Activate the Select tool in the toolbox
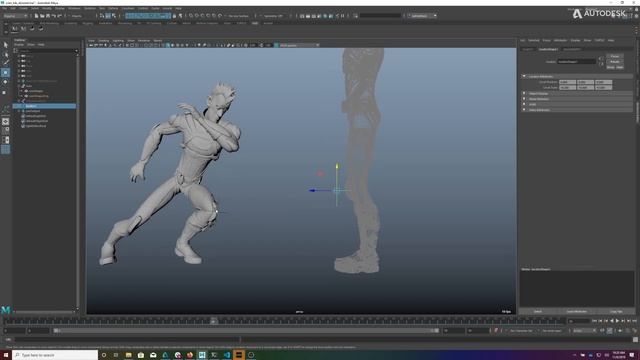 tap(5, 44)
